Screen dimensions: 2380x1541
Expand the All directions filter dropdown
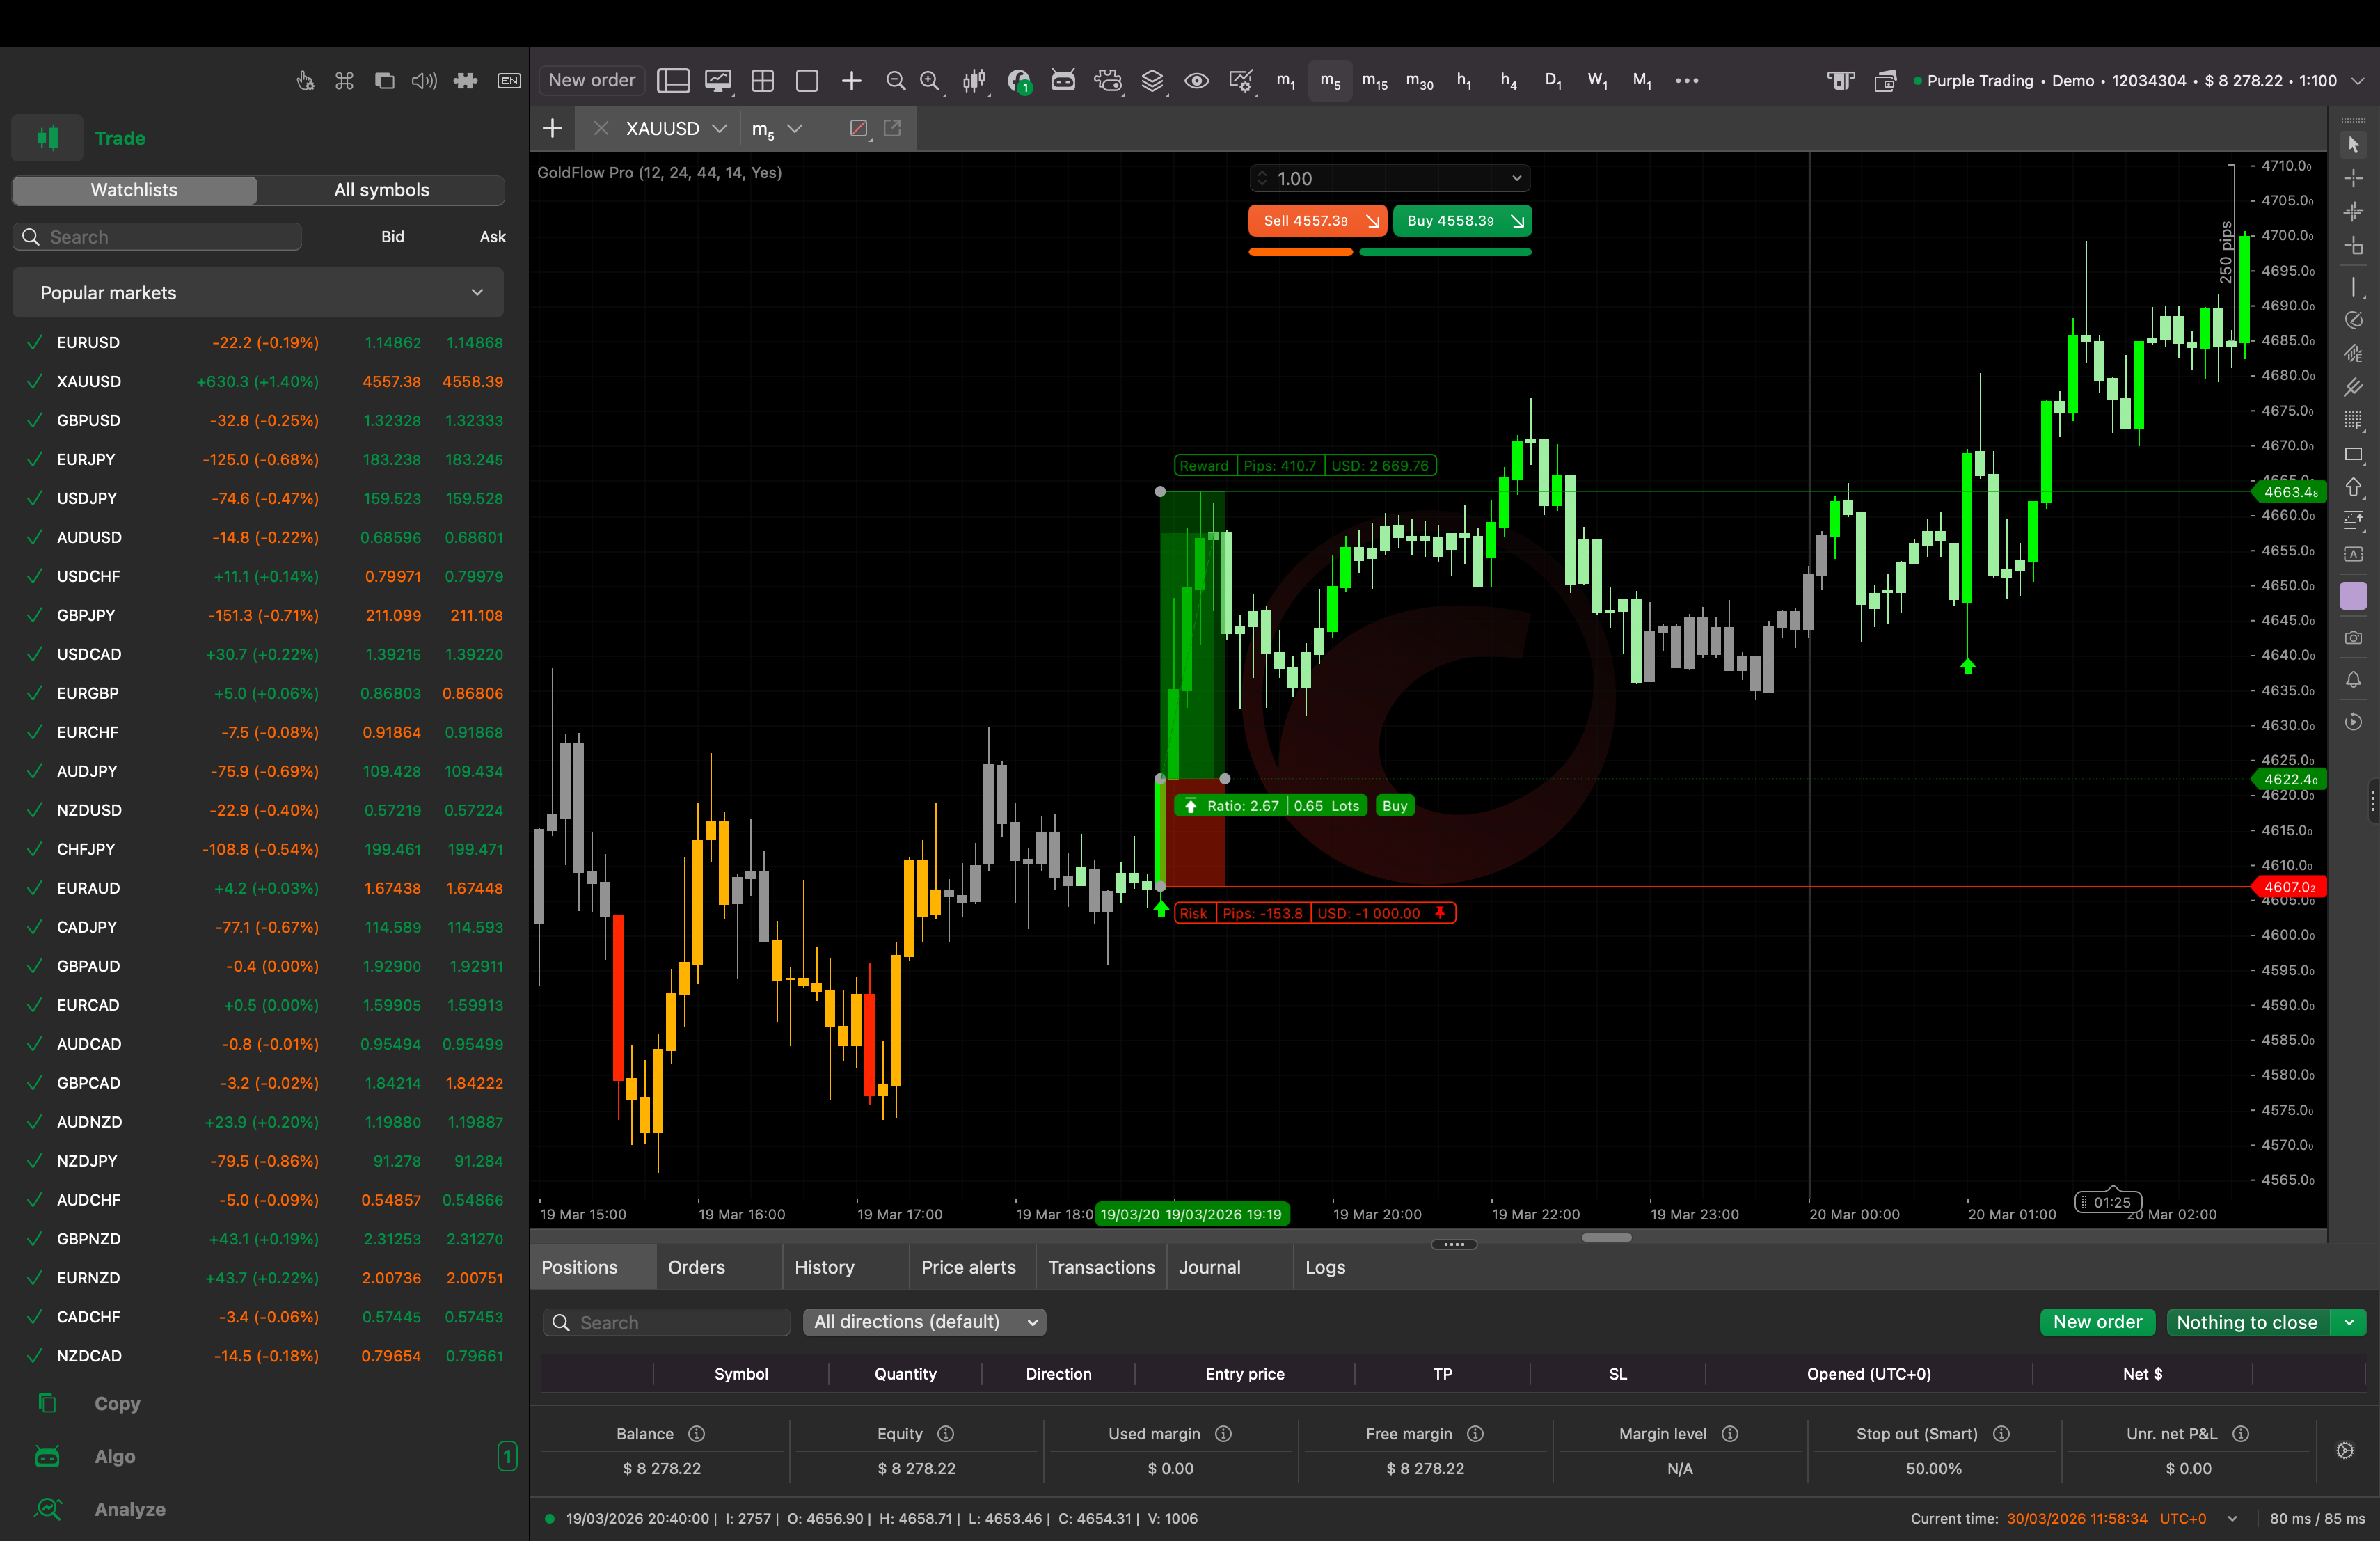[x=1033, y=1322]
